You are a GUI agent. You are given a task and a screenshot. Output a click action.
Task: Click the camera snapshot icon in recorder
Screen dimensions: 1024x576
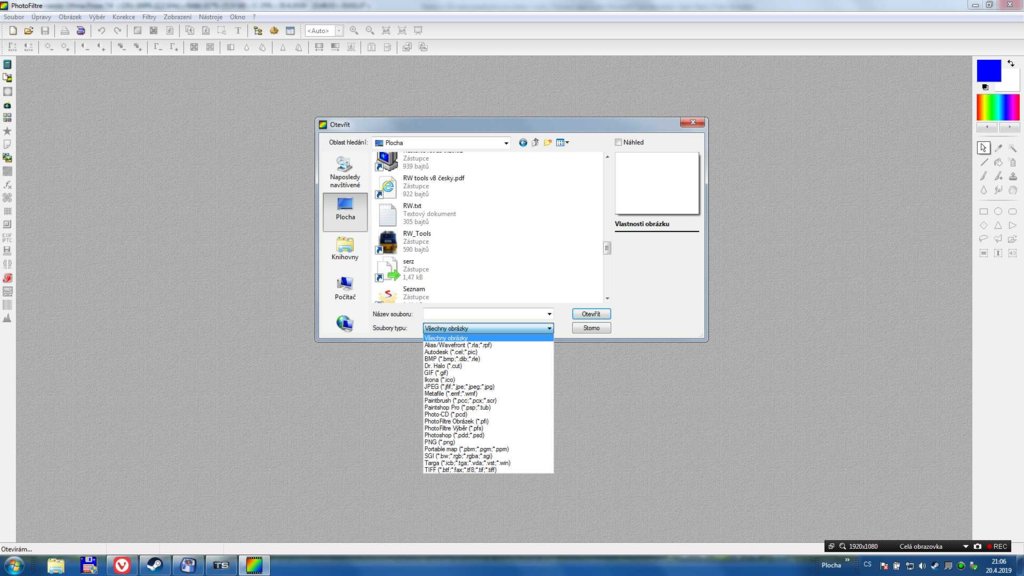[x=978, y=547]
